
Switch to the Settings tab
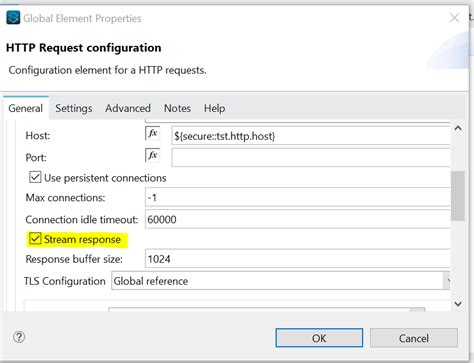click(74, 108)
